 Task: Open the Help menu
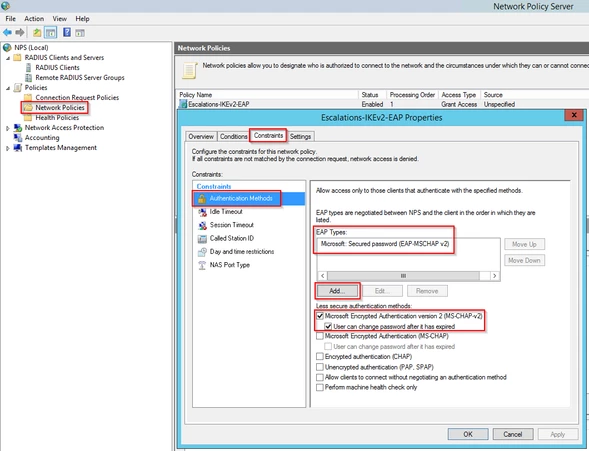(x=82, y=19)
